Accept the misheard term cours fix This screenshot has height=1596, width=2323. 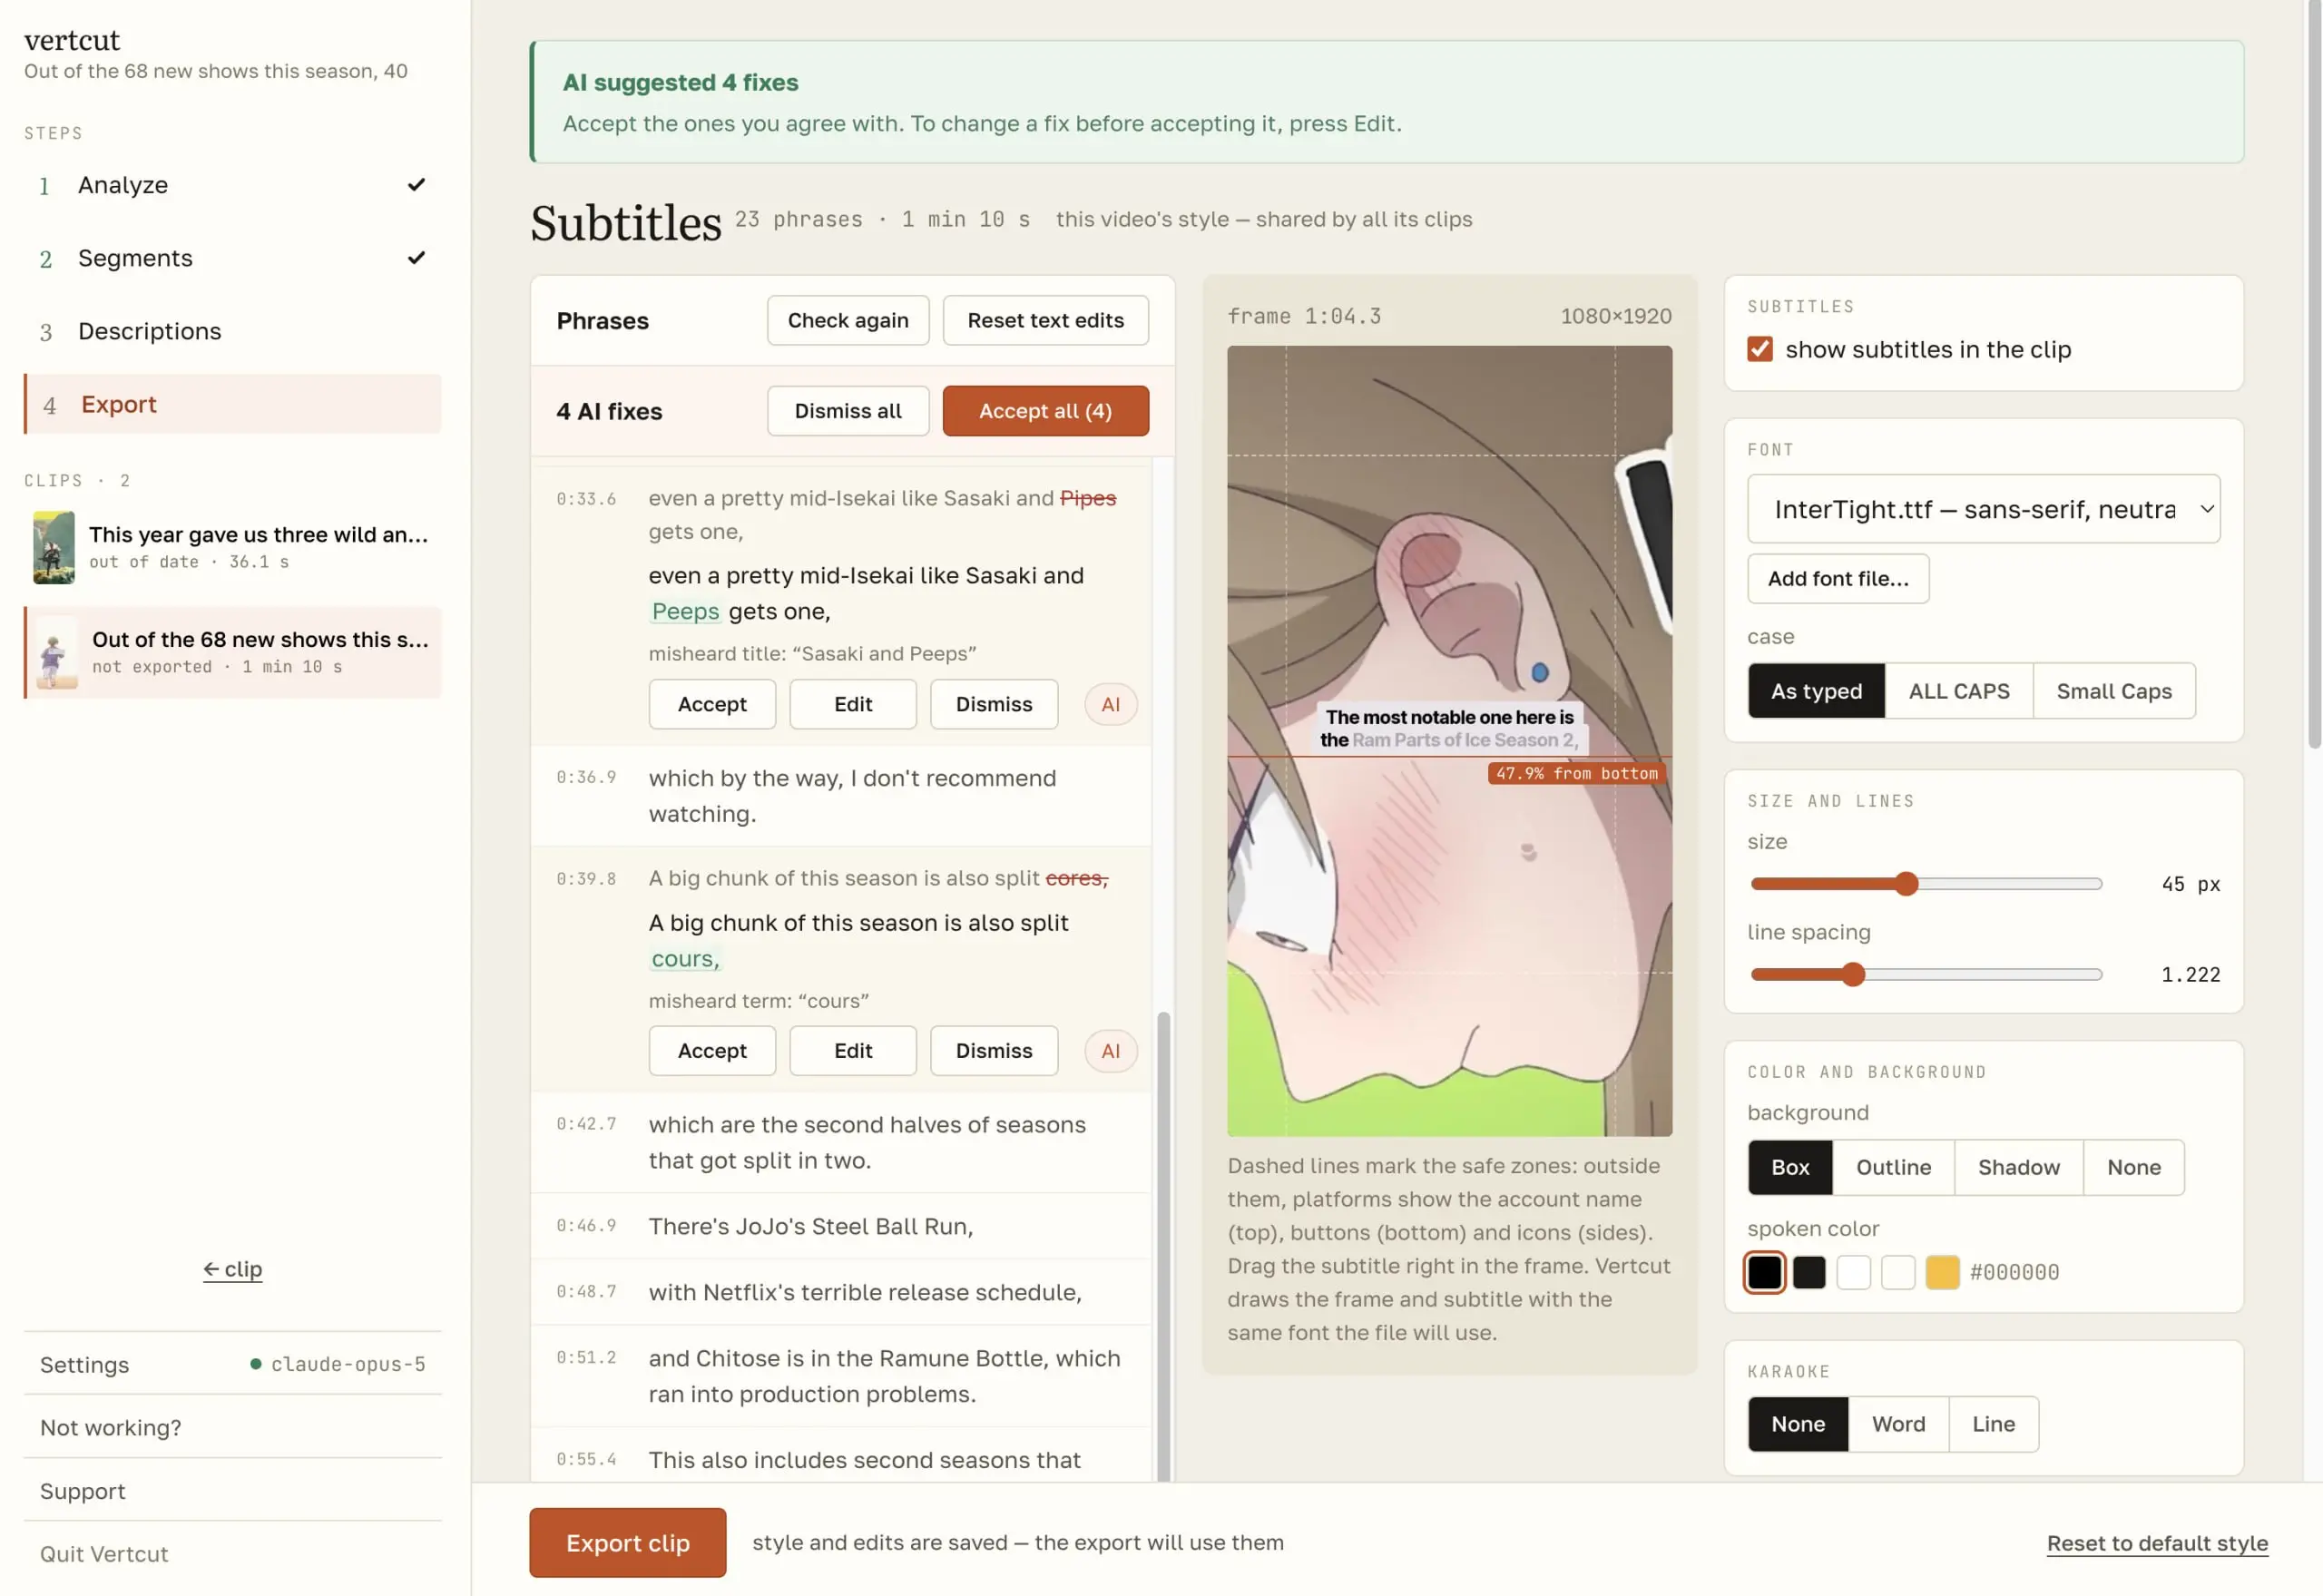711,1050
